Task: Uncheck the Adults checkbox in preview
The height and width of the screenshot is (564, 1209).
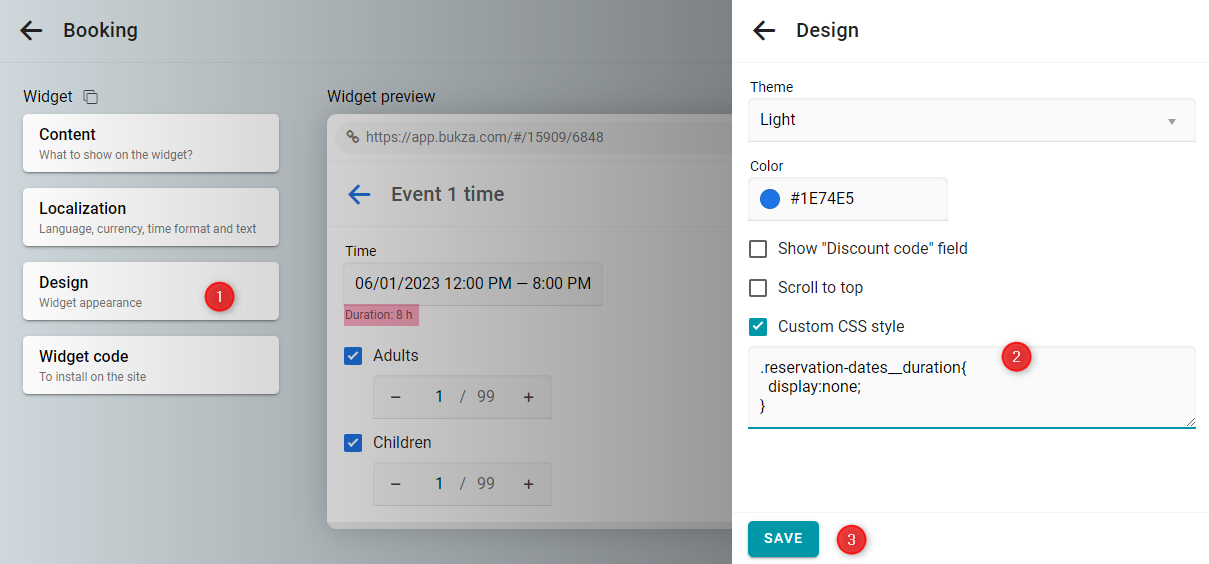Action: (x=353, y=356)
